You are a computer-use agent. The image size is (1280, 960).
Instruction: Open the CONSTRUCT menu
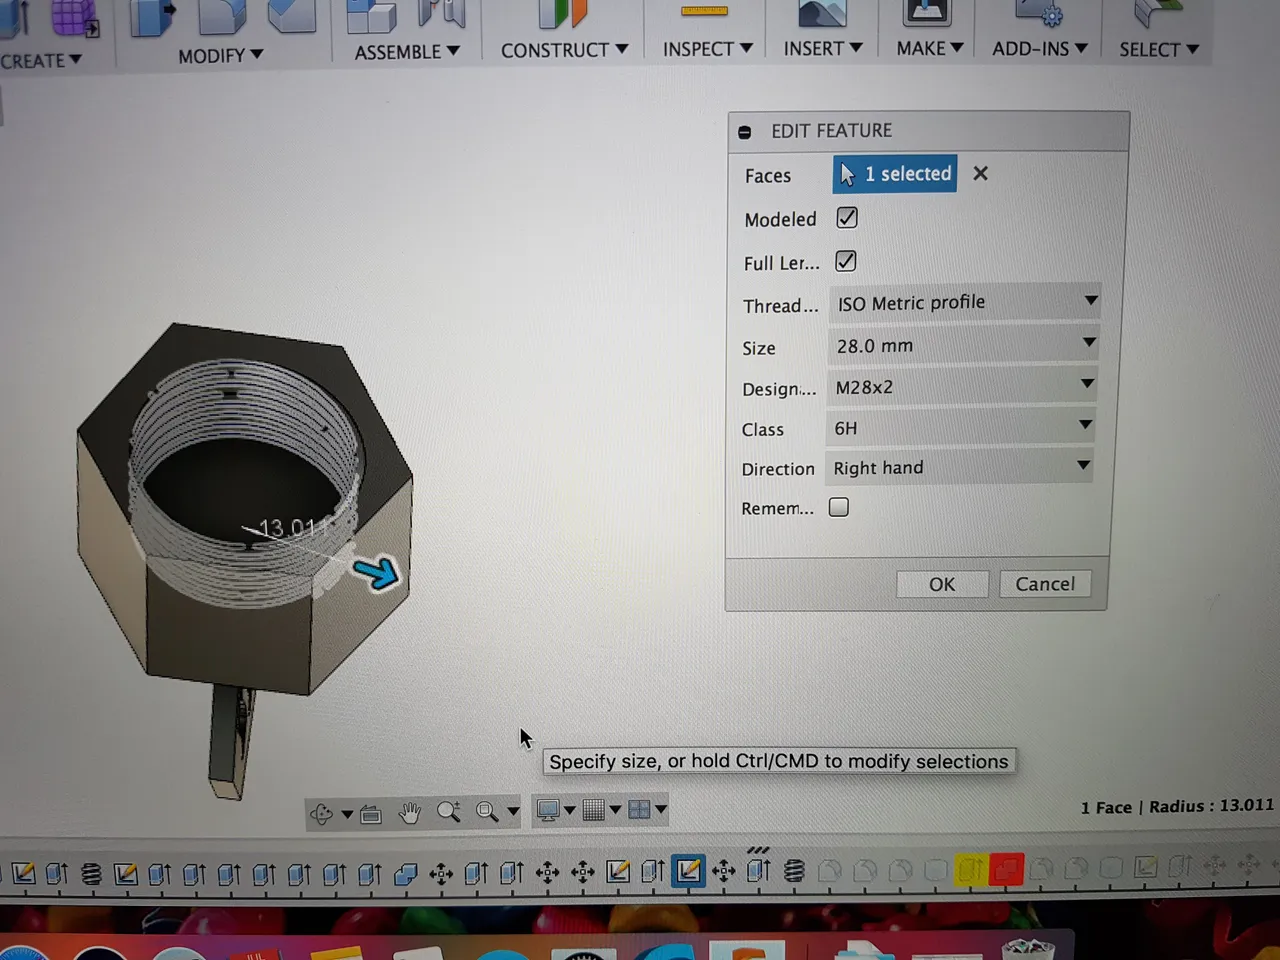564,50
